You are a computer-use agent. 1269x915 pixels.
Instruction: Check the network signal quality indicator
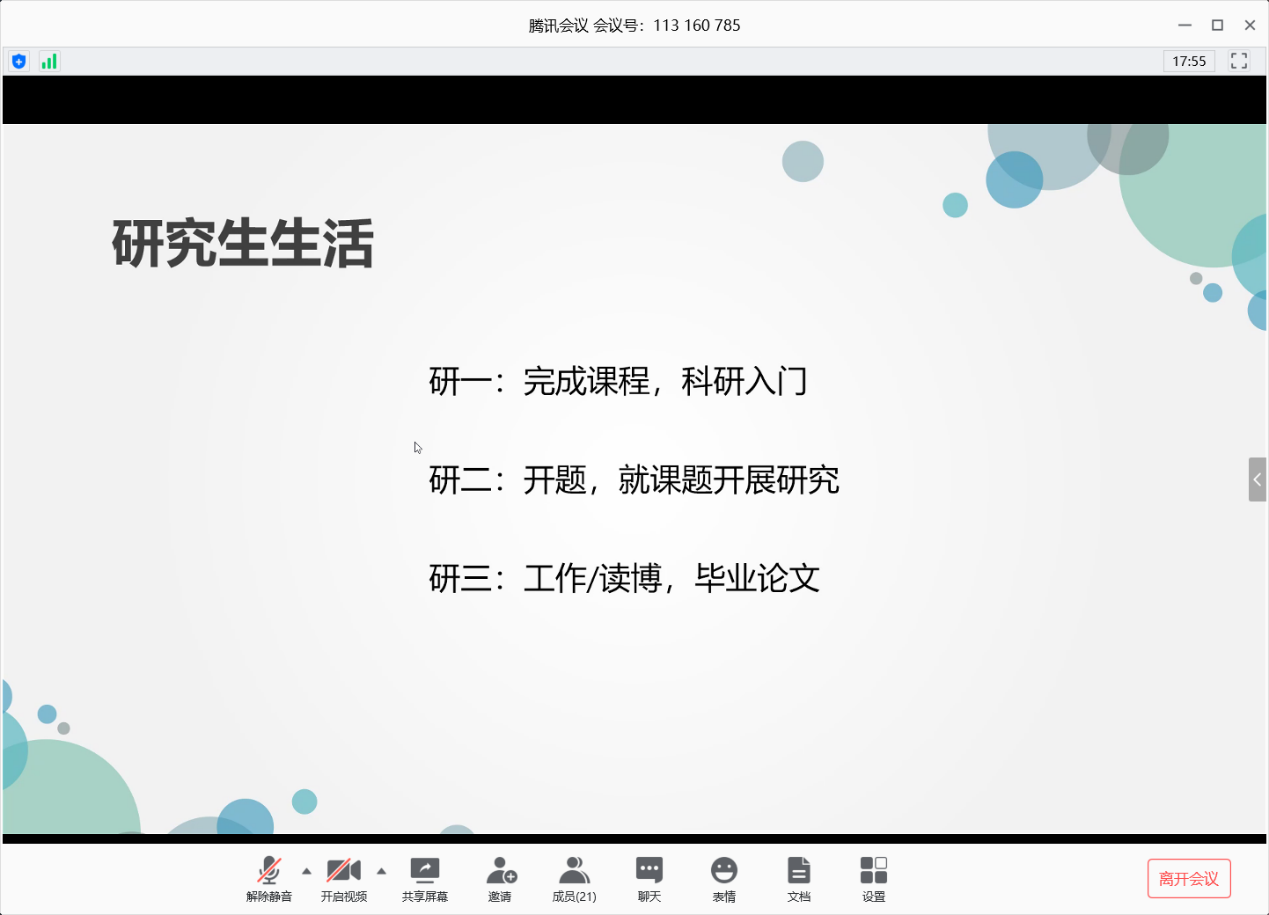48,61
